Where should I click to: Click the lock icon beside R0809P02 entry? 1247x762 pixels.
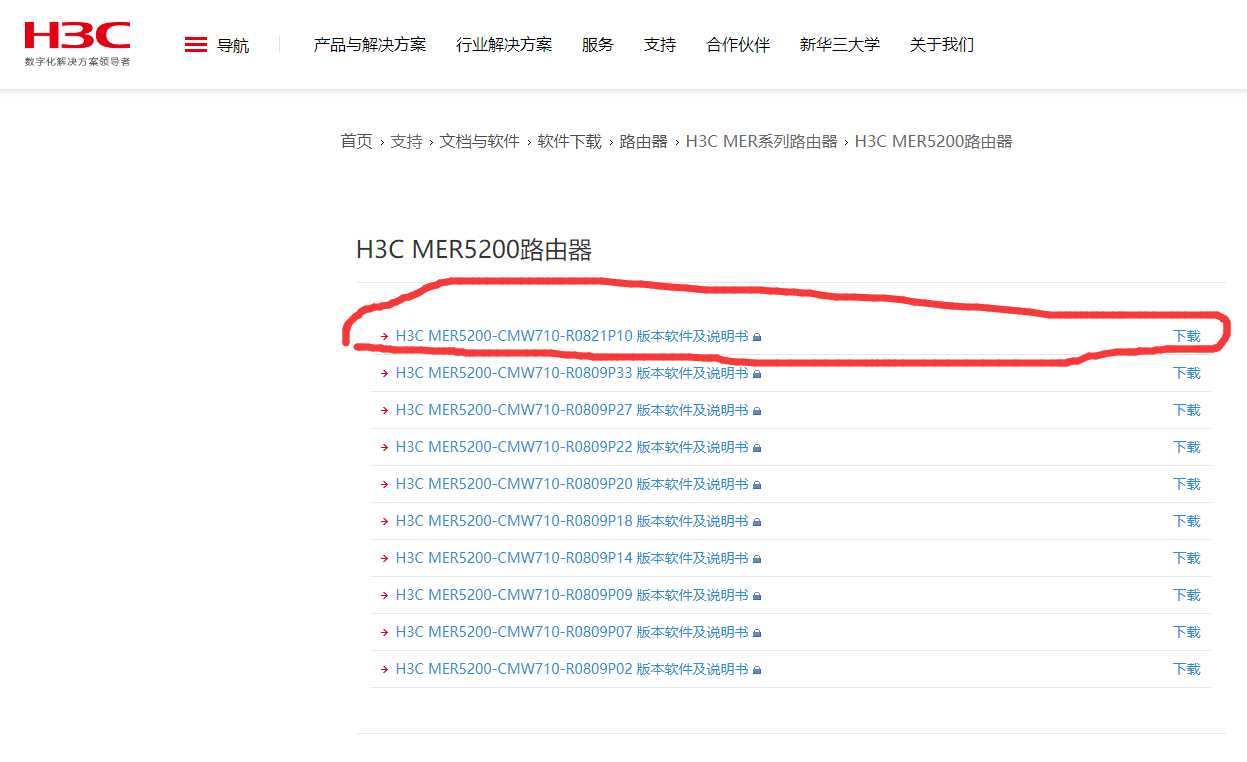pyautogui.click(x=757, y=670)
